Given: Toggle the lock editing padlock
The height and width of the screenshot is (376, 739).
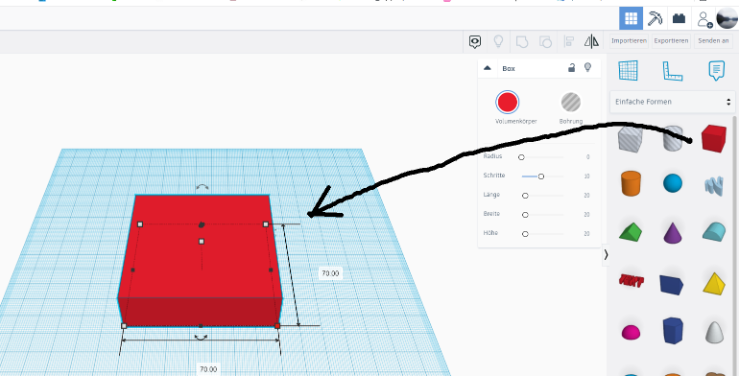Looking at the screenshot, I should (x=571, y=68).
